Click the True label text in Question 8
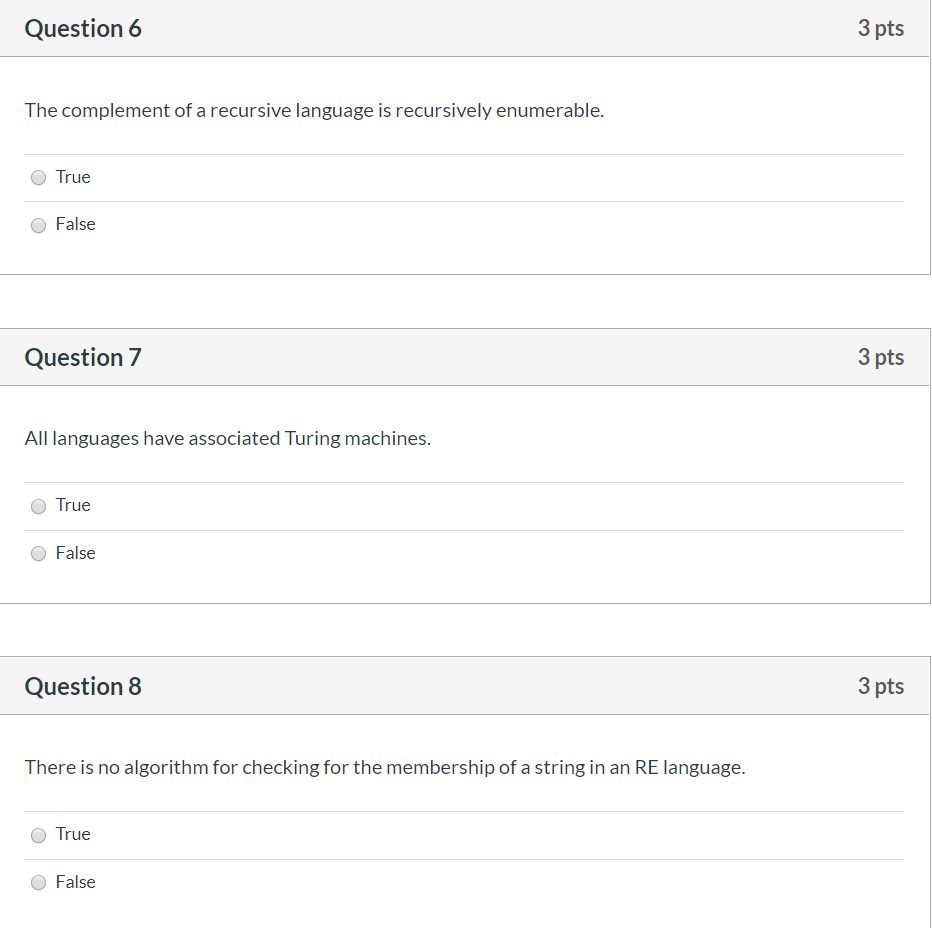932x928 pixels. point(73,833)
